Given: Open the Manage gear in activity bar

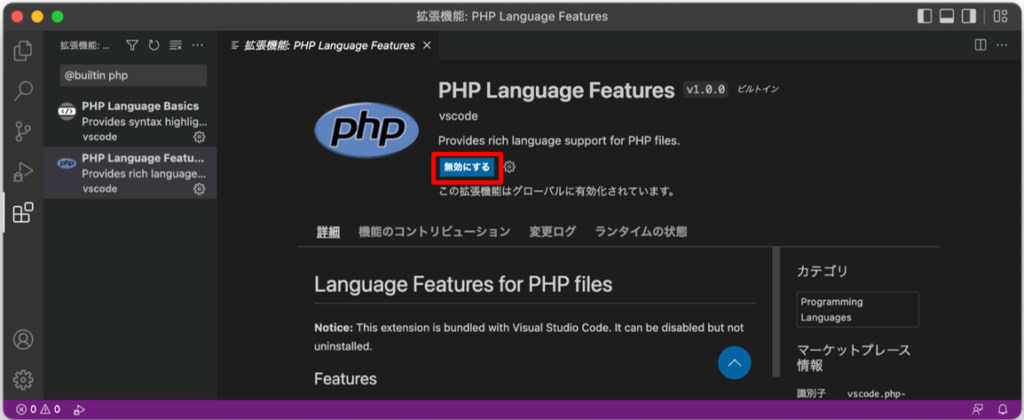Looking at the screenshot, I should click(x=23, y=380).
